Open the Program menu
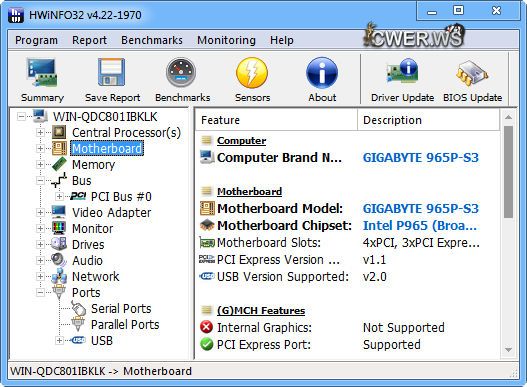The image size is (527, 387). [36, 40]
